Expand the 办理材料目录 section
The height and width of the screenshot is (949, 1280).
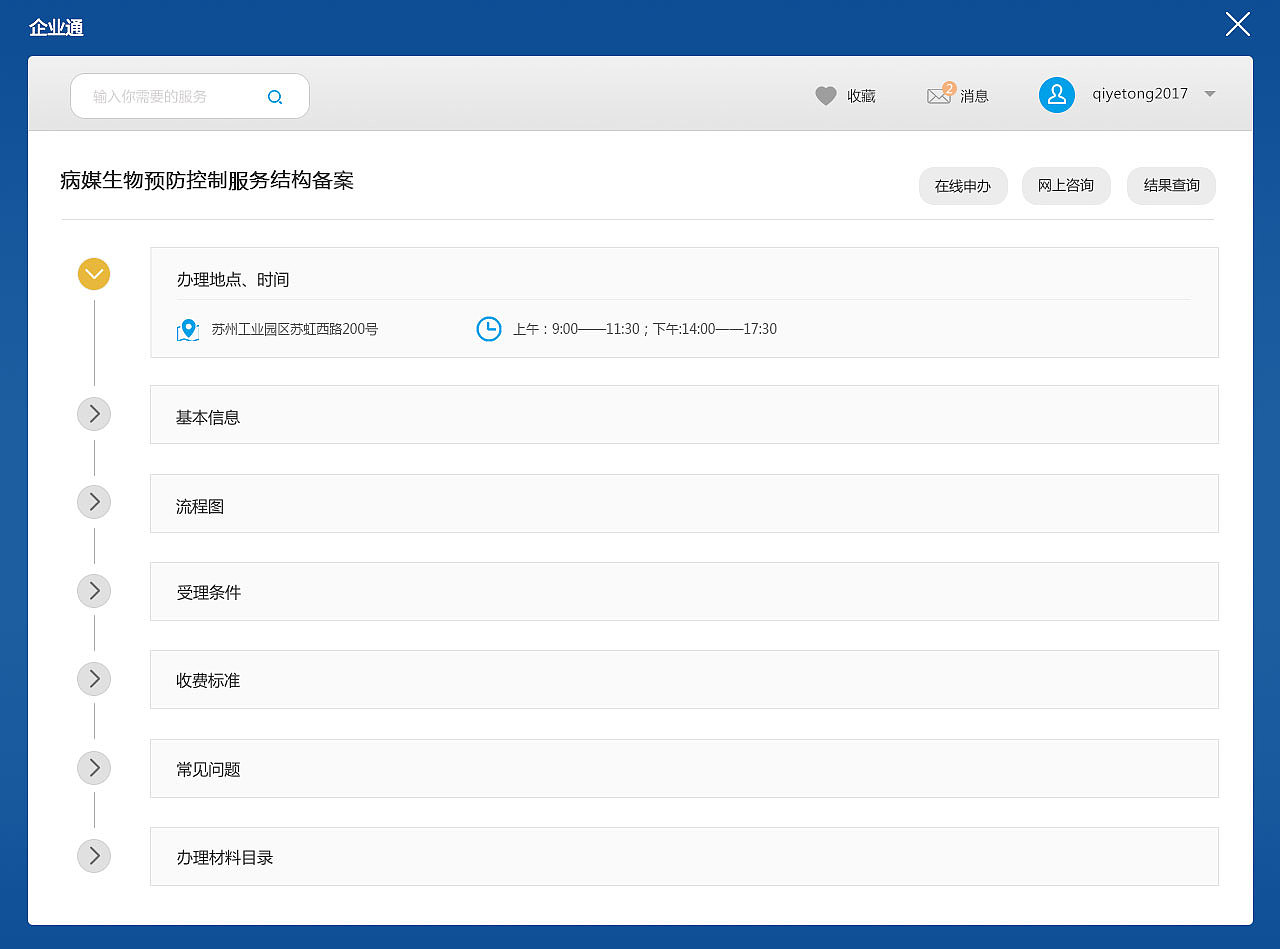click(93, 856)
